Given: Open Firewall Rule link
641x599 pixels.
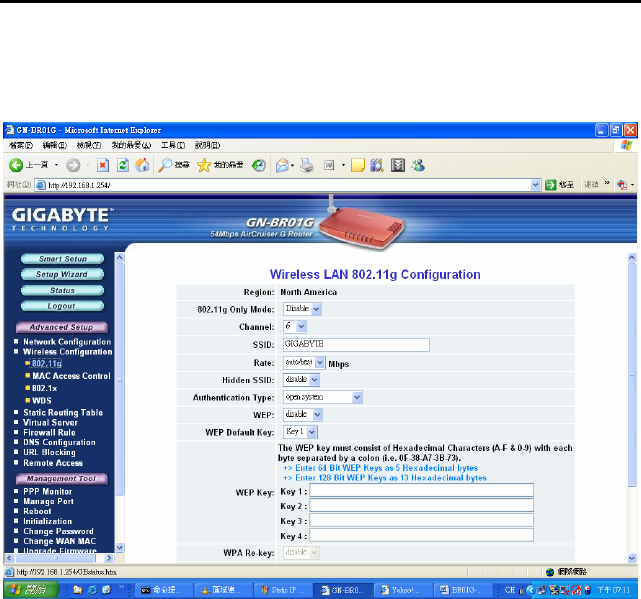Looking at the screenshot, I should 49,433.
